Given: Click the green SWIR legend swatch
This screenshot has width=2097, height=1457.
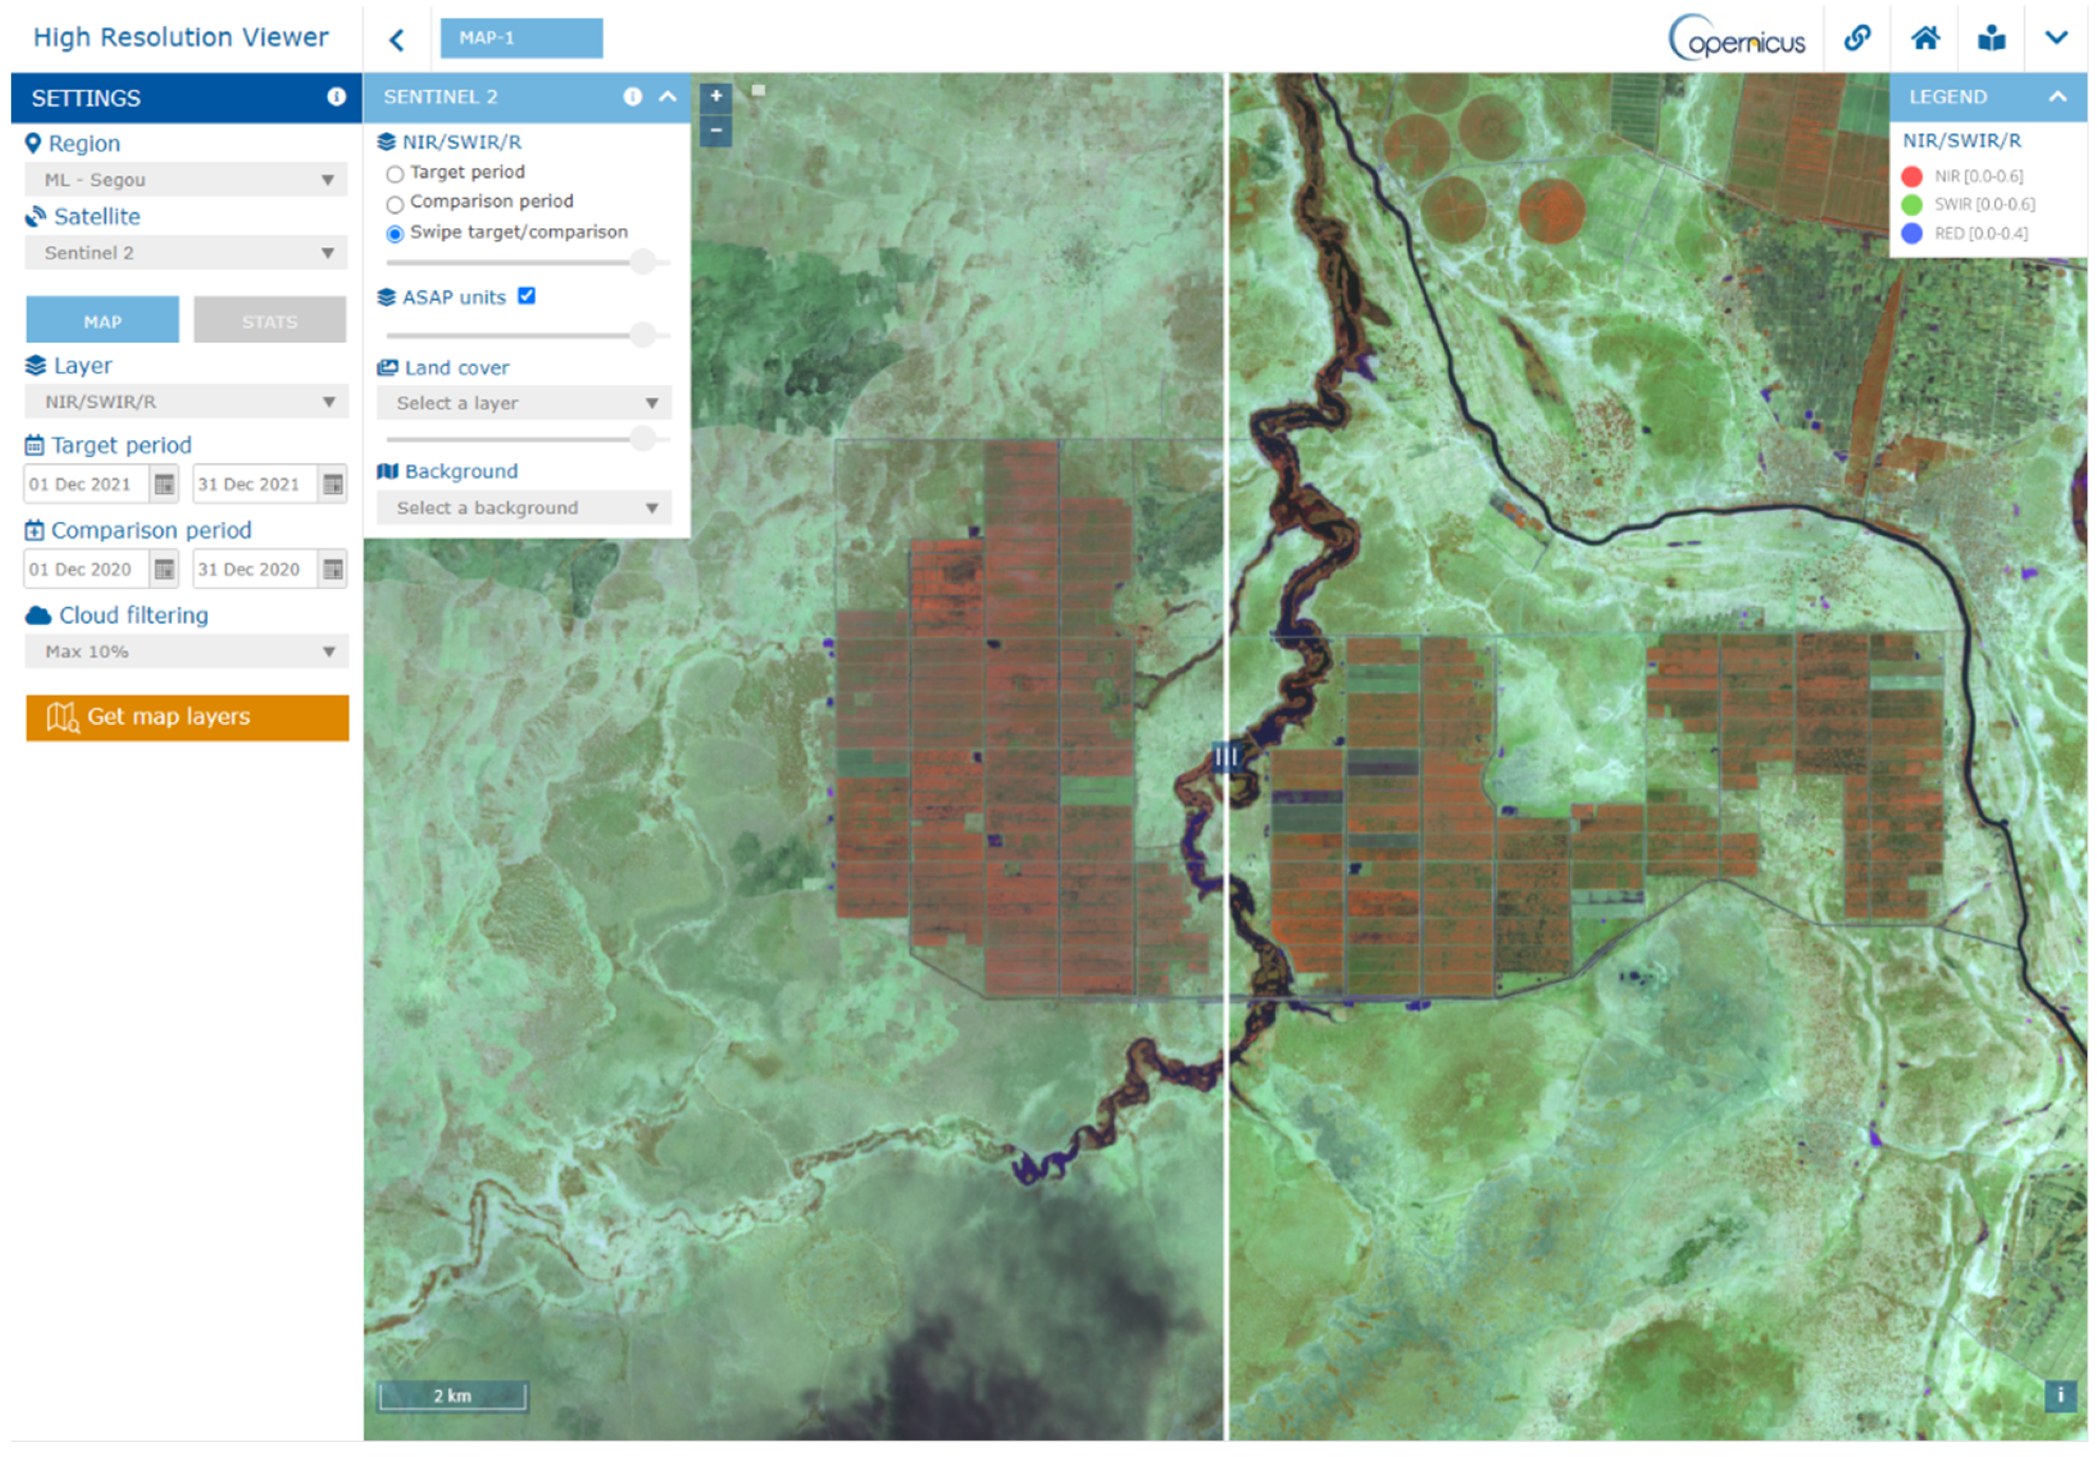Looking at the screenshot, I should click(x=1911, y=205).
